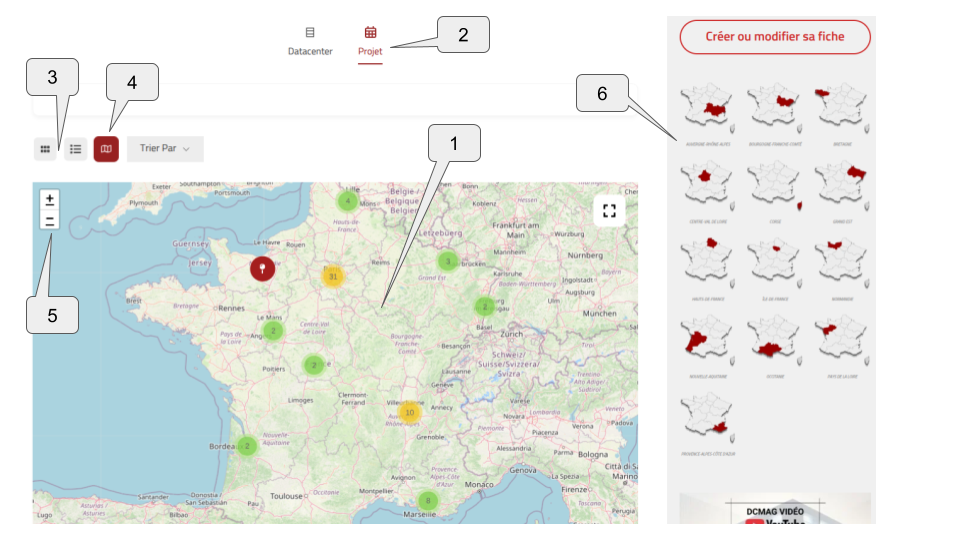The image size is (960, 540).
Task: Expand the Paris cluster of 31
Action: coord(333,276)
